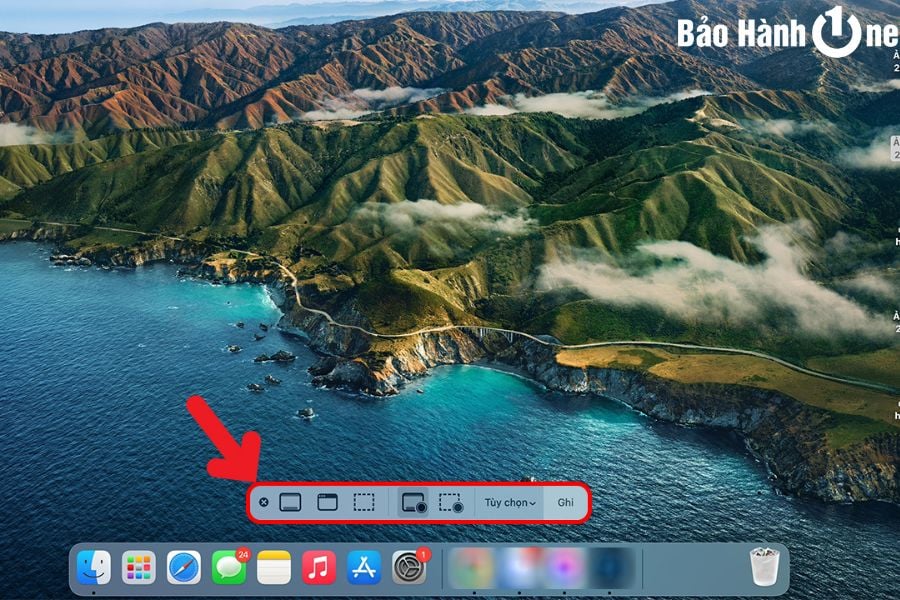Click the Bảo Hành One logo

[x=787, y=32]
